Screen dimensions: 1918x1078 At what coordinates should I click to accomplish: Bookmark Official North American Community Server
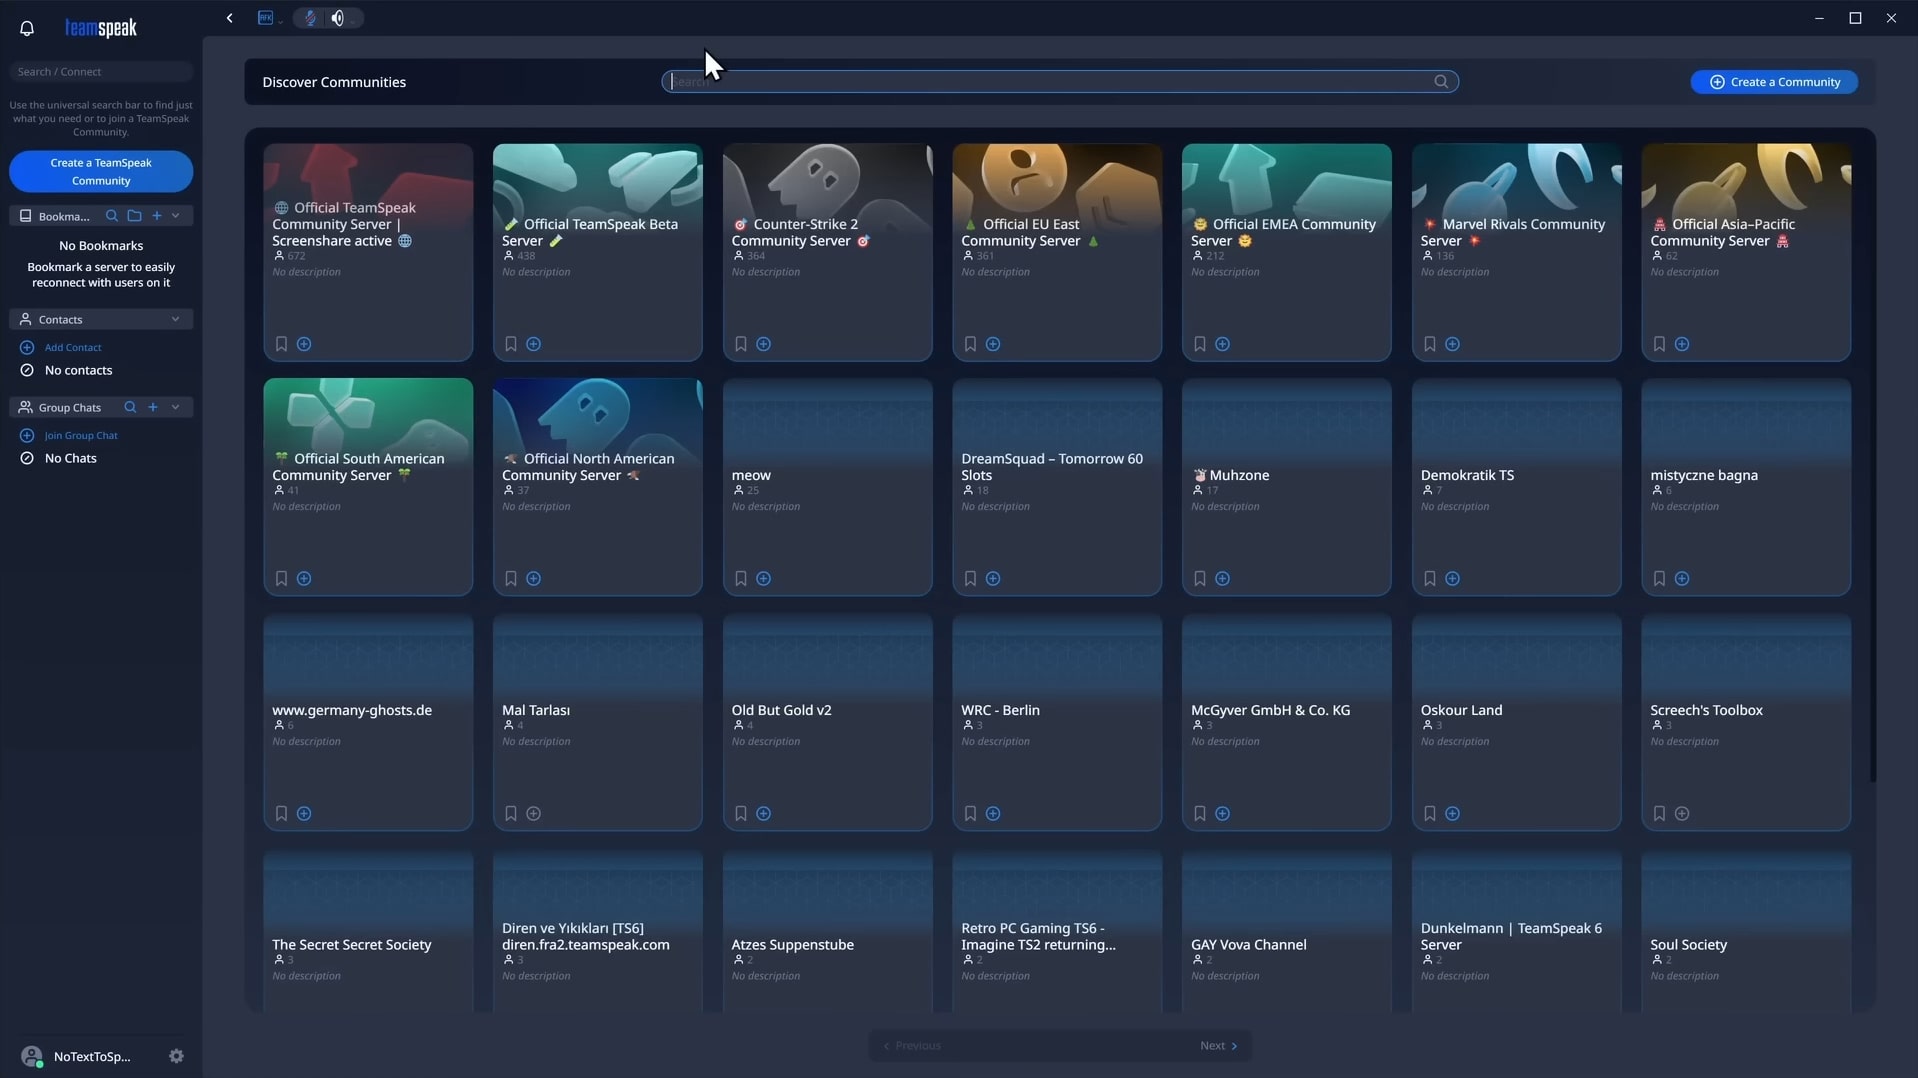click(x=511, y=579)
